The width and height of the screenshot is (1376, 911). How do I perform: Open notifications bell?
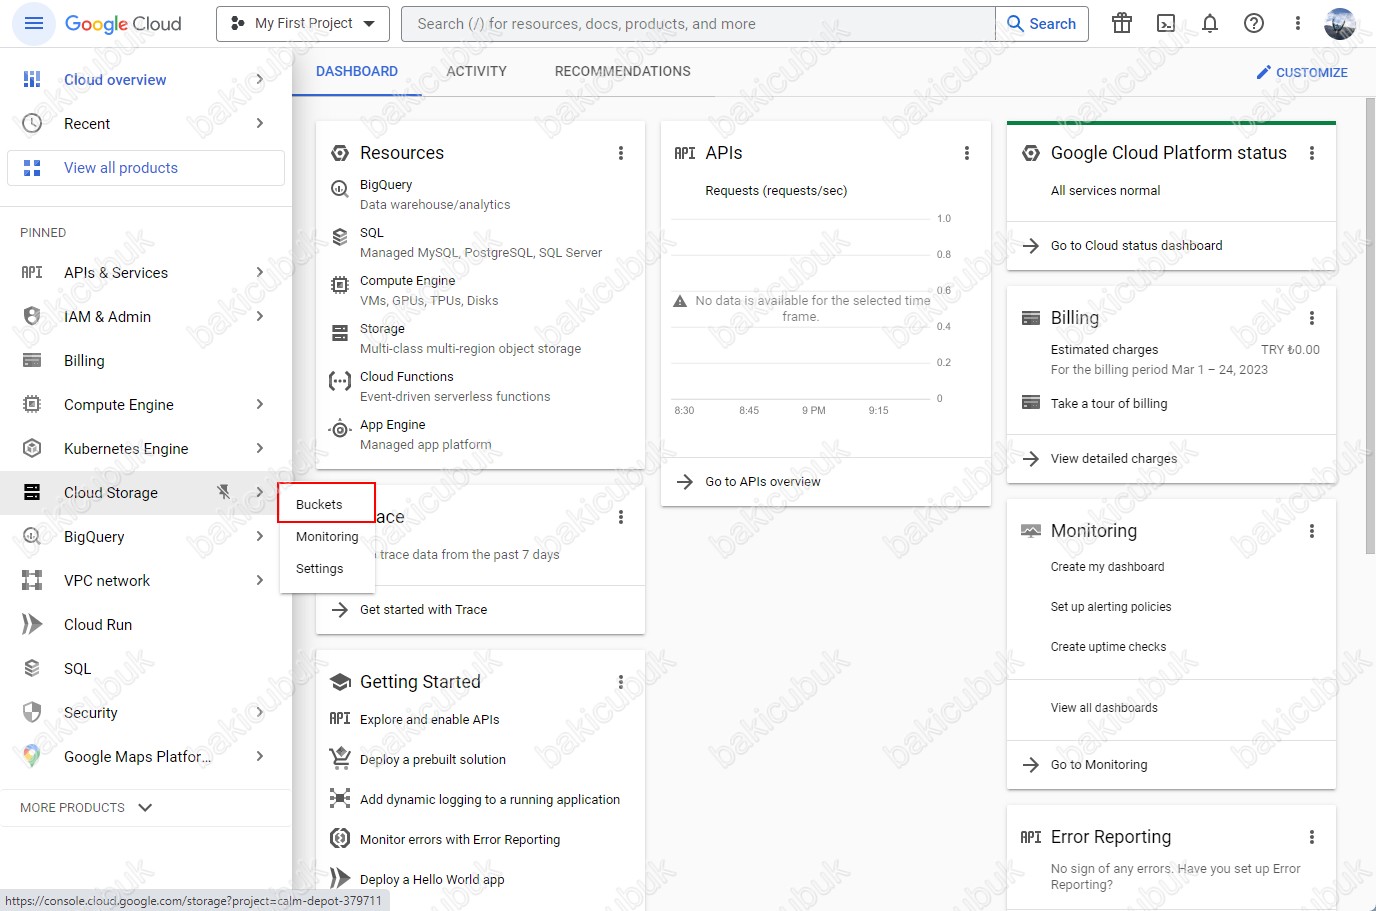(1210, 23)
